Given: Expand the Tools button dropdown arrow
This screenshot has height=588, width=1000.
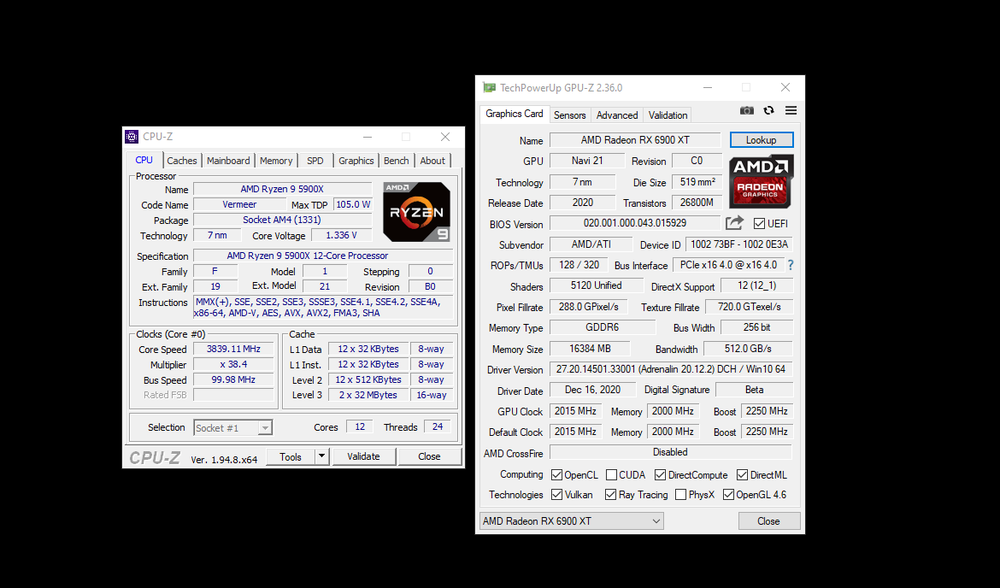Looking at the screenshot, I should pos(322,456).
